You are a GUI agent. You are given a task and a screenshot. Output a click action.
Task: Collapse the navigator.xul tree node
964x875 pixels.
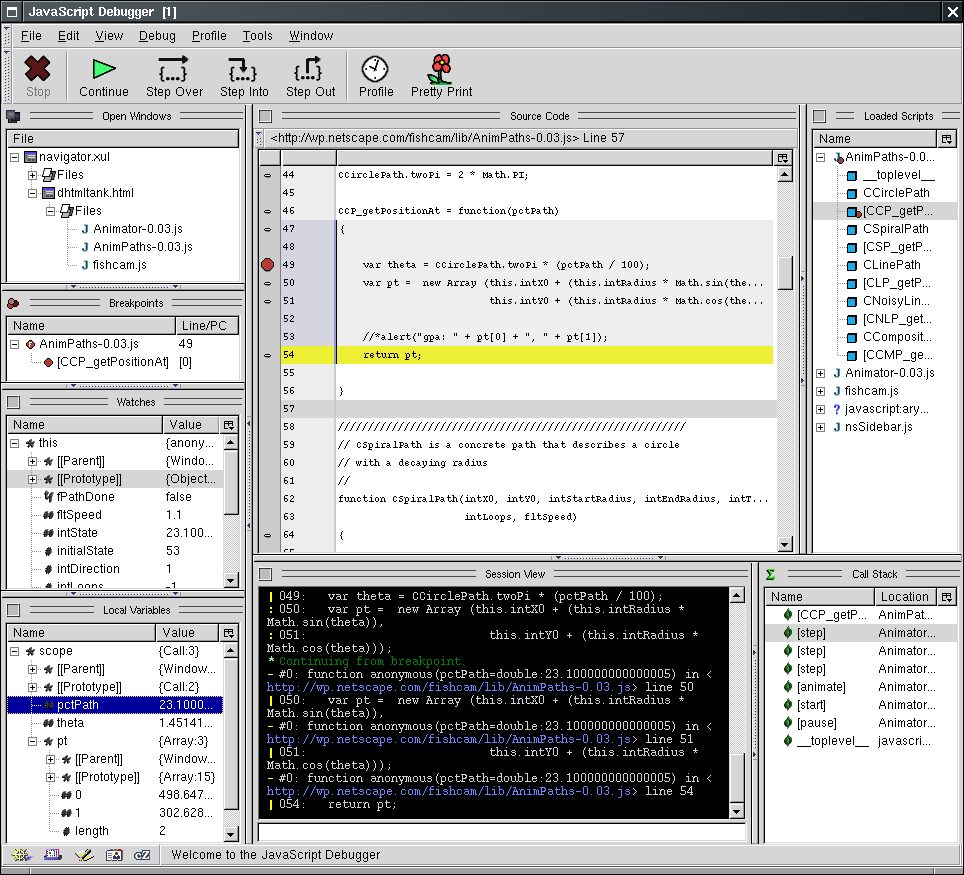coord(15,157)
